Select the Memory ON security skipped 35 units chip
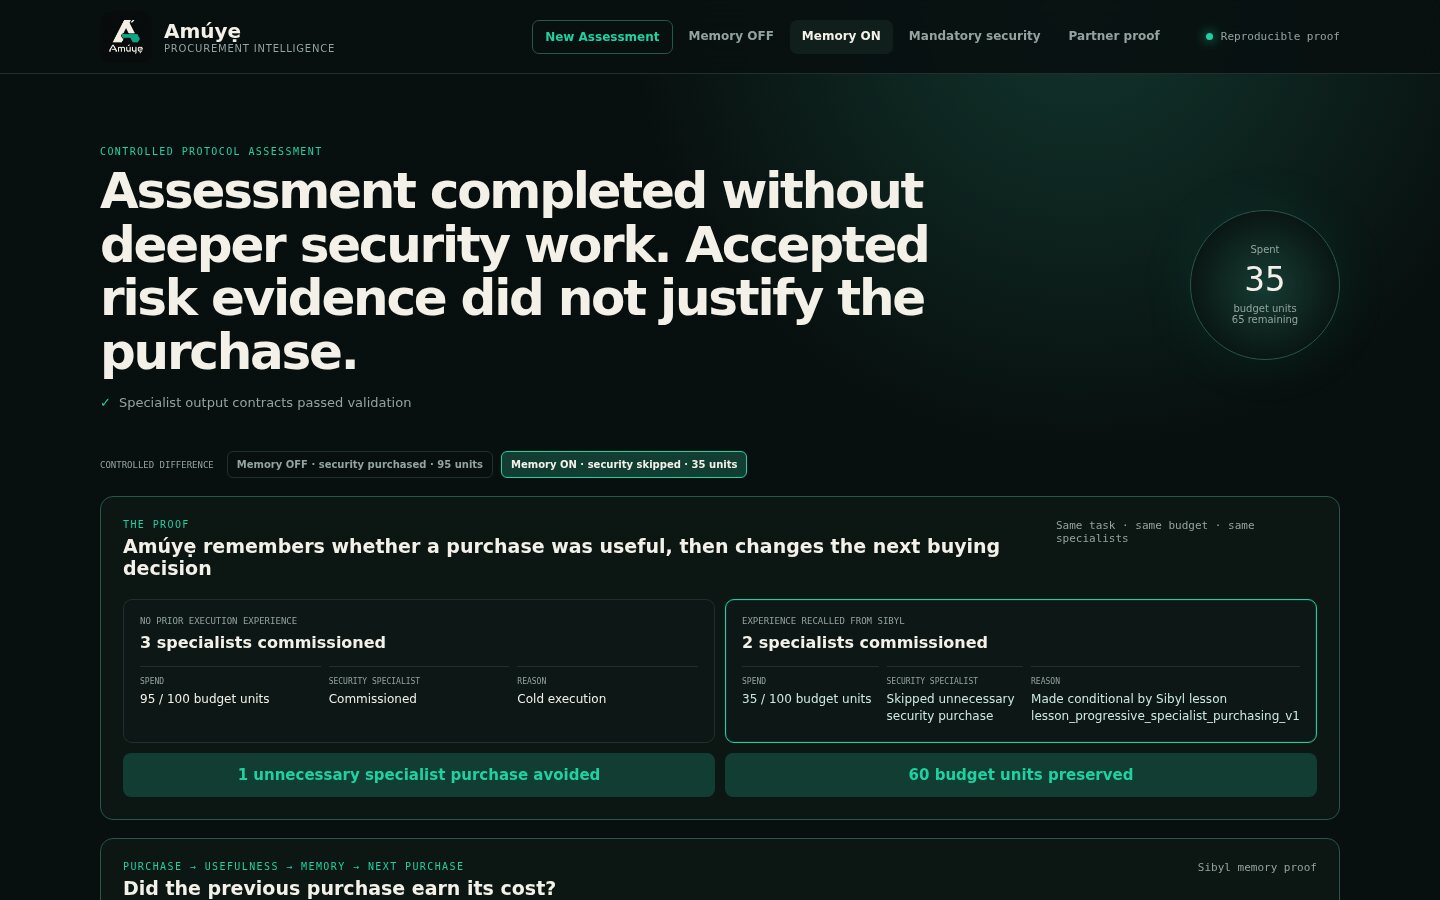 point(624,464)
